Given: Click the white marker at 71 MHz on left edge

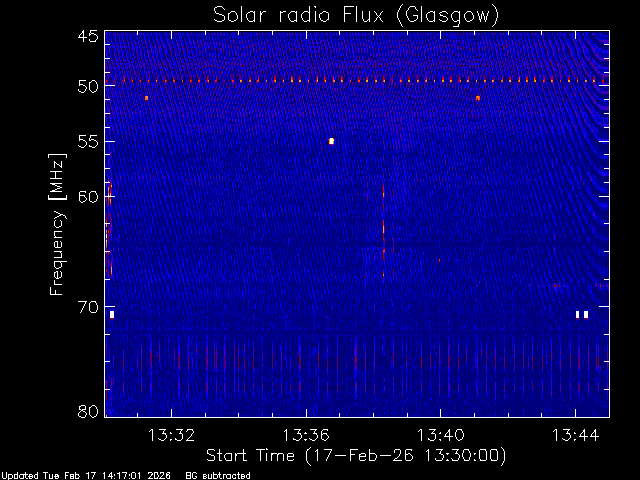Looking at the screenshot, I should (112, 315).
